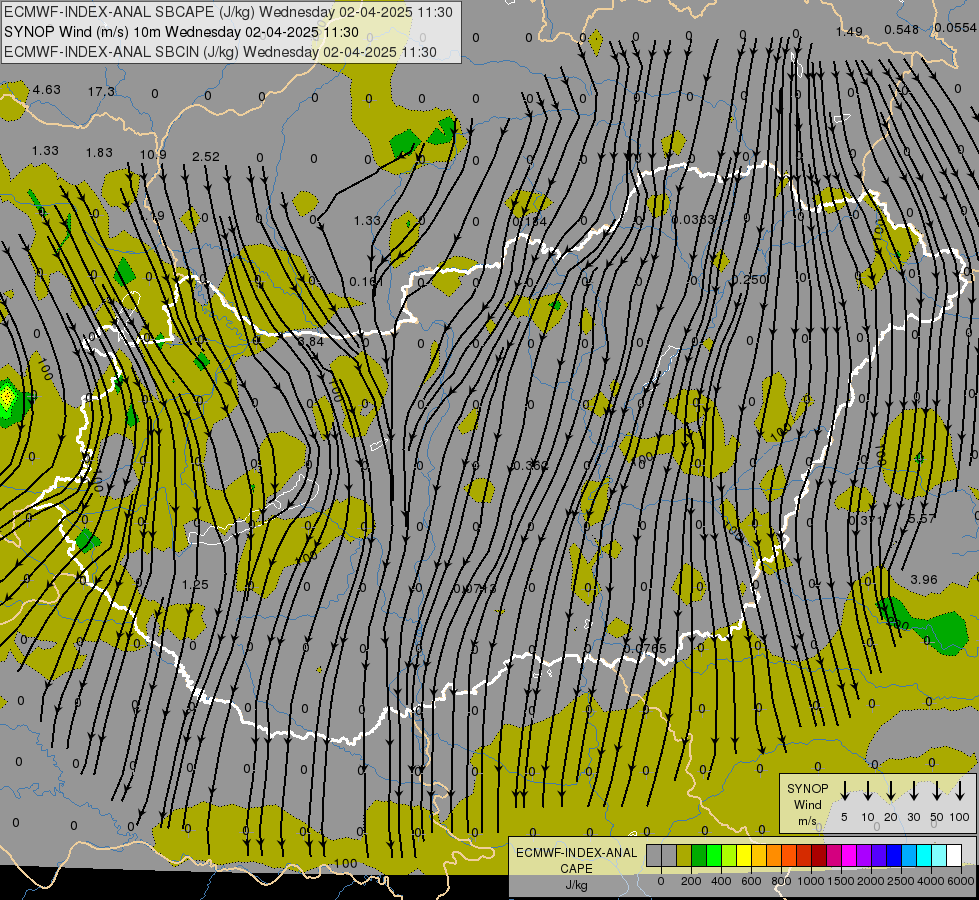The image size is (979, 900).
Task: Click the 3.84 value on the map
Action: (311, 341)
